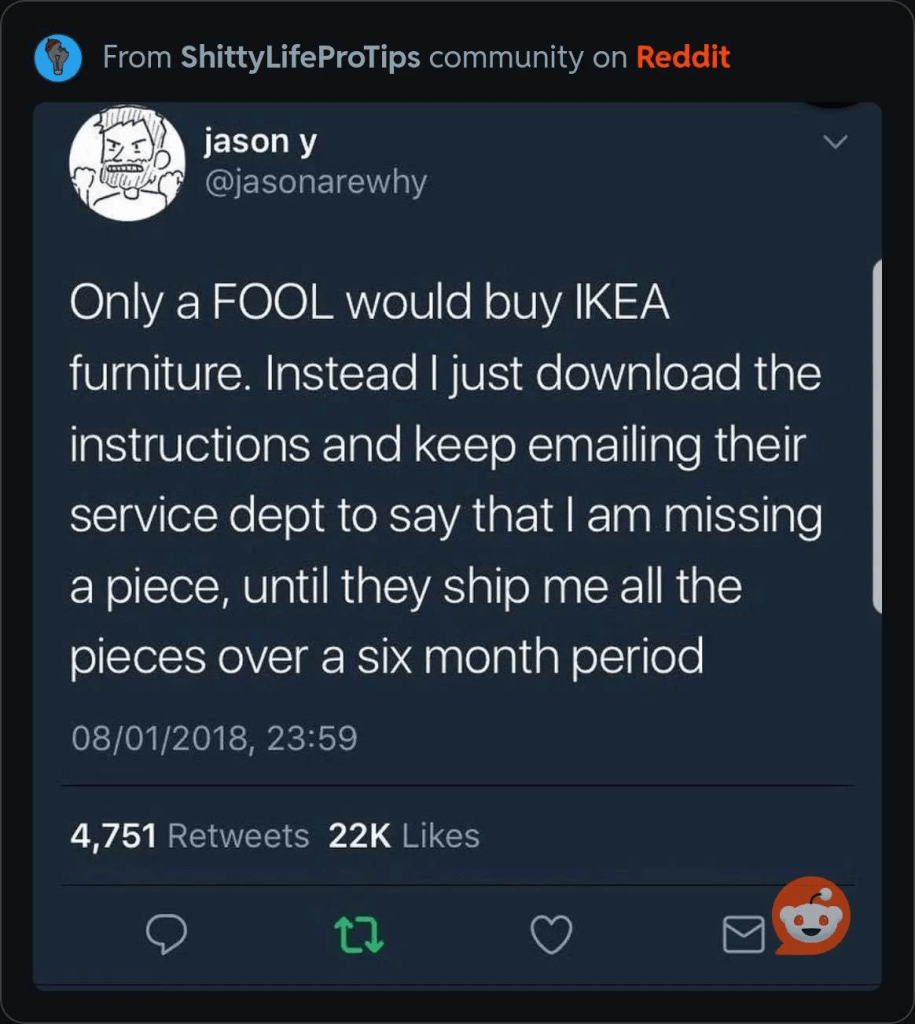The height and width of the screenshot is (1024, 915).
Task: Reply to jason y's tweet
Action: (167, 935)
